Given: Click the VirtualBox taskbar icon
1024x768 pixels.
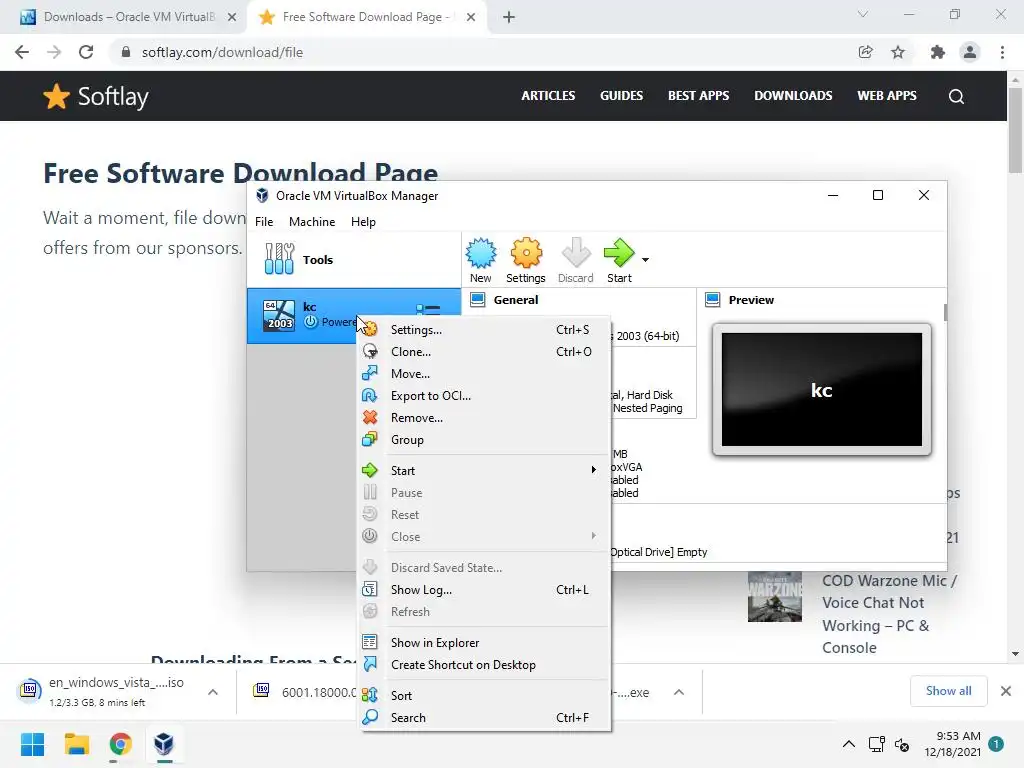Looking at the screenshot, I should pyautogui.click(x=164, y=744).
